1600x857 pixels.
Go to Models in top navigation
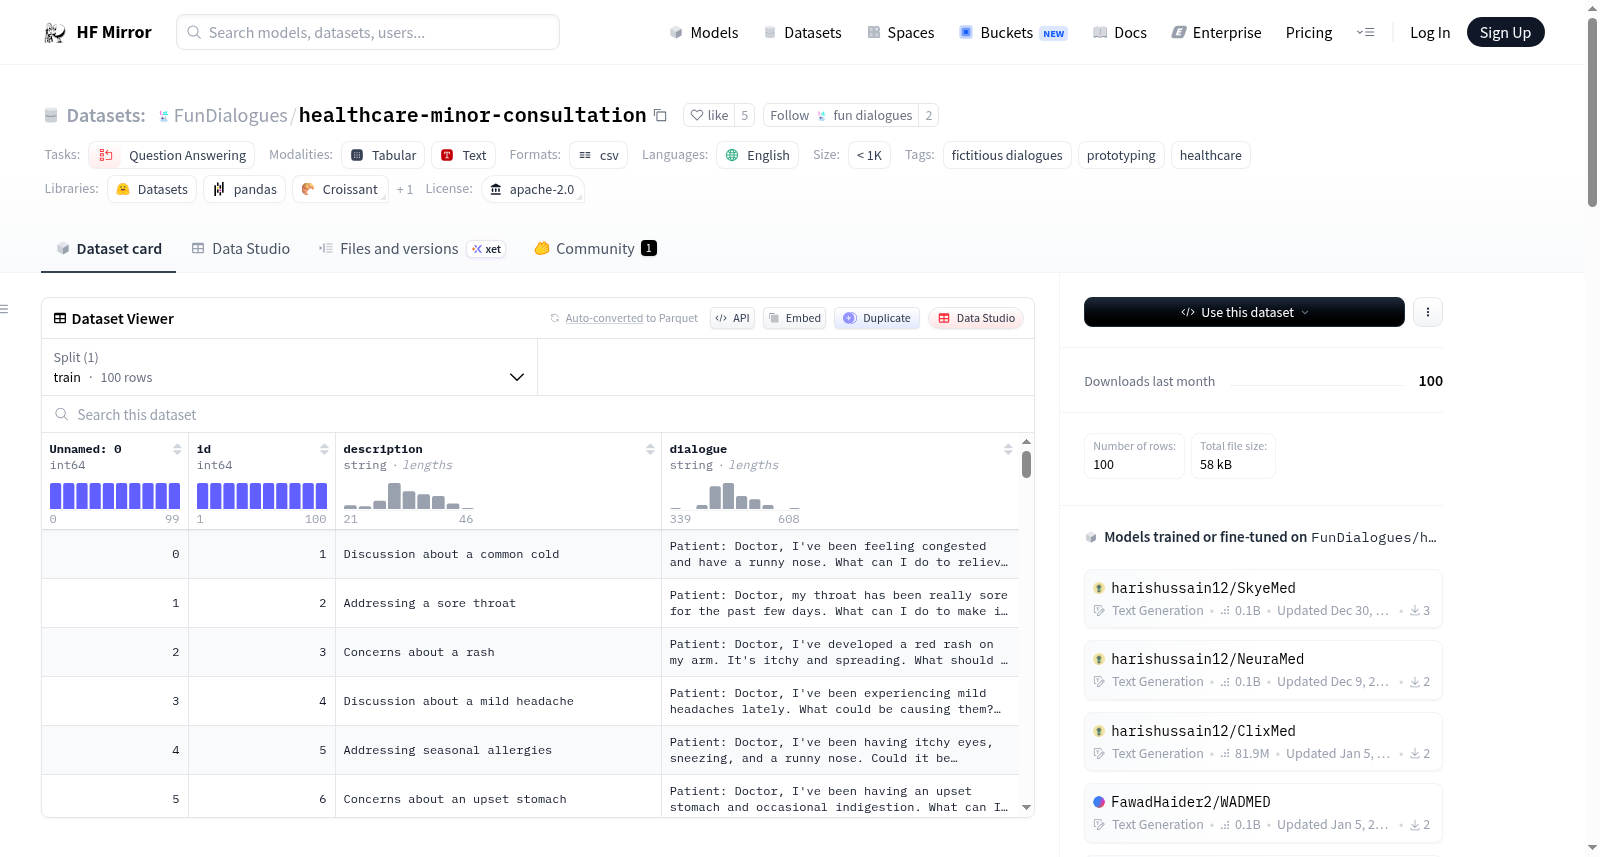[704, 33]
